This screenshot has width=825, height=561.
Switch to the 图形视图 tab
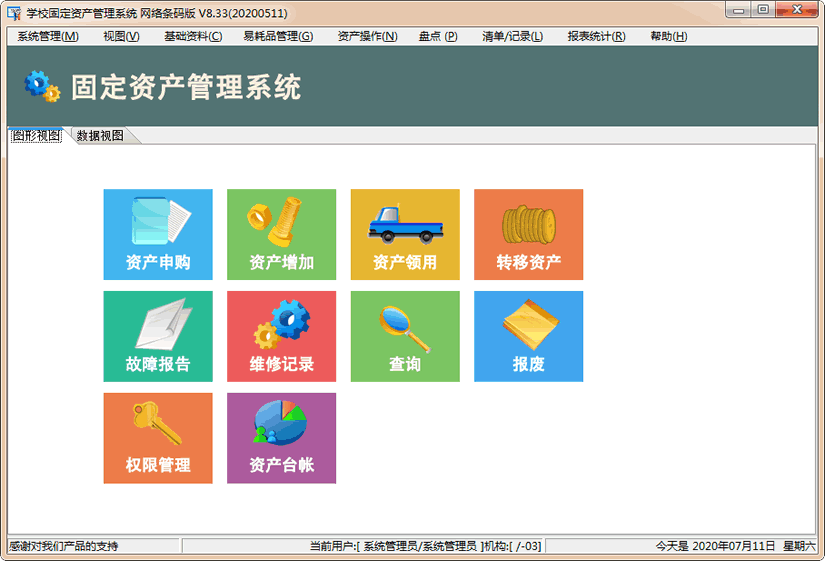(x=36, y=136)
